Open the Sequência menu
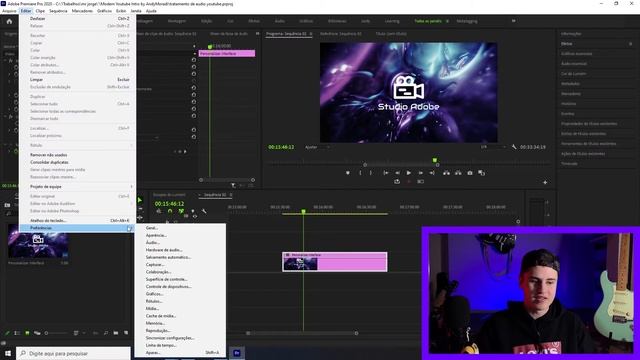640x360 pixels. pyautogui.click(x=58, y=11)
